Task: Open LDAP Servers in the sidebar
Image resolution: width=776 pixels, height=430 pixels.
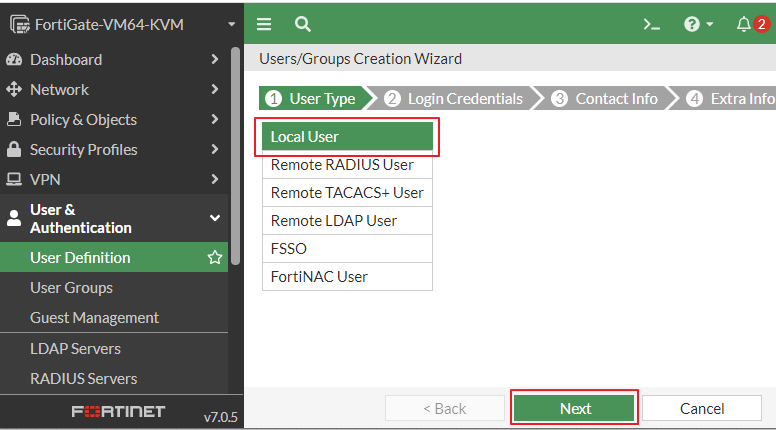Action: (x=75, y=349)
